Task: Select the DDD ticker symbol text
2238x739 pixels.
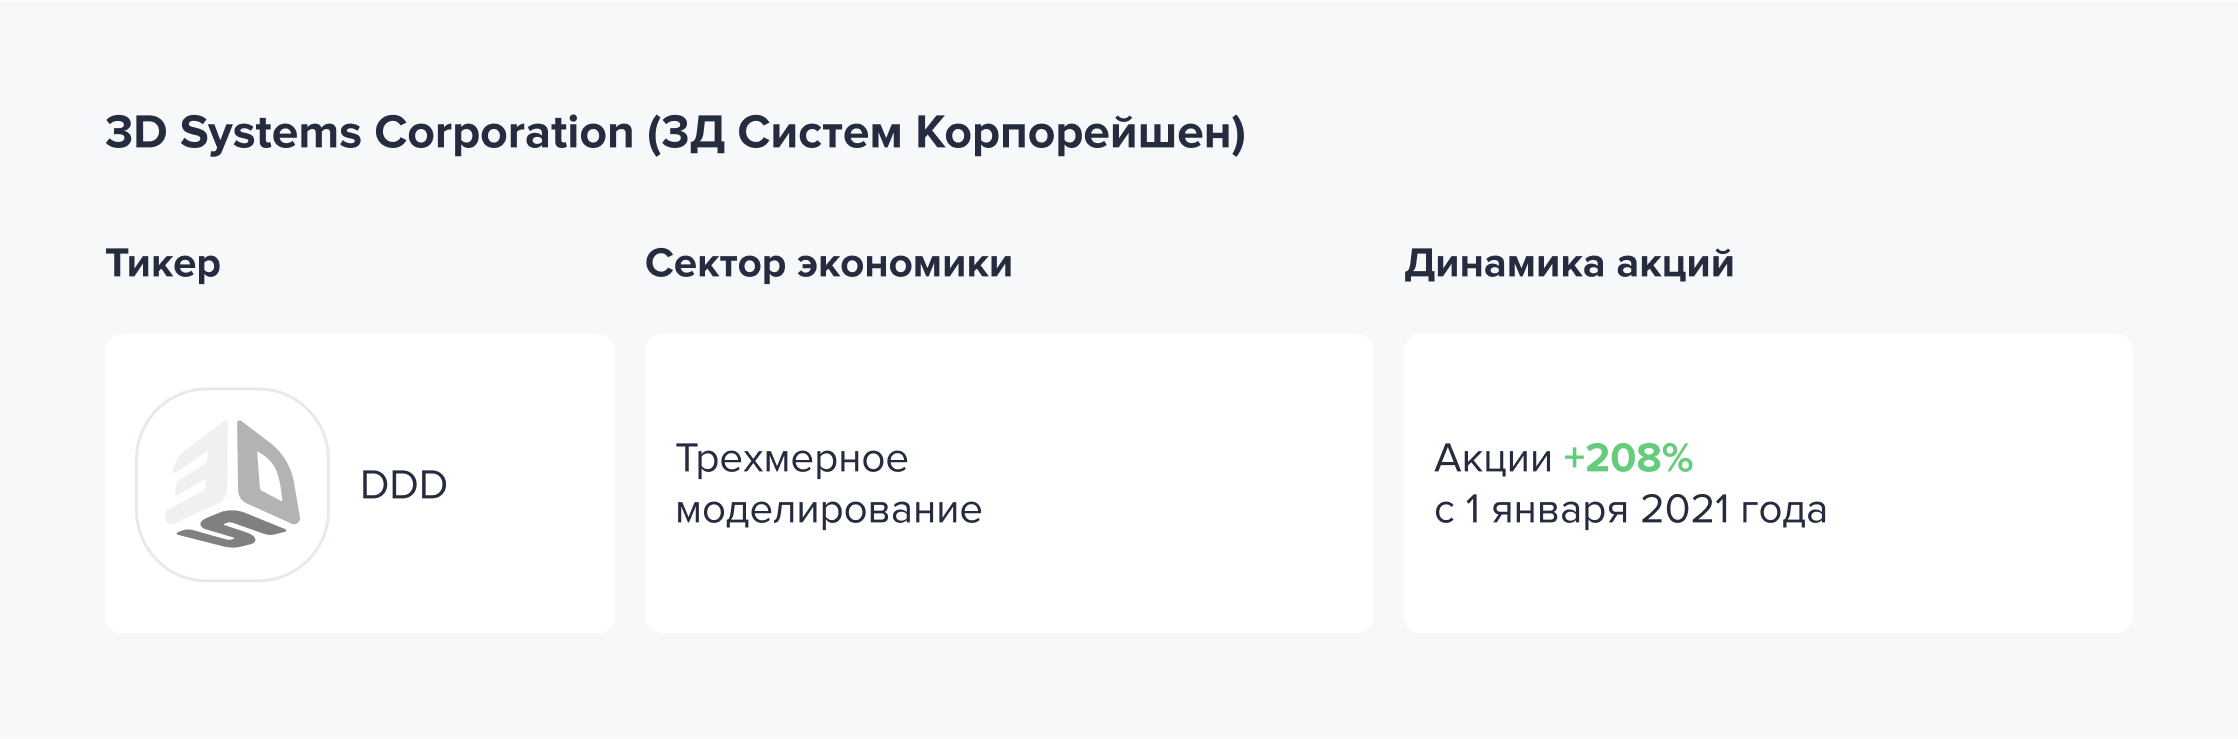Action: pyautogui.click(x=403, y=485)
